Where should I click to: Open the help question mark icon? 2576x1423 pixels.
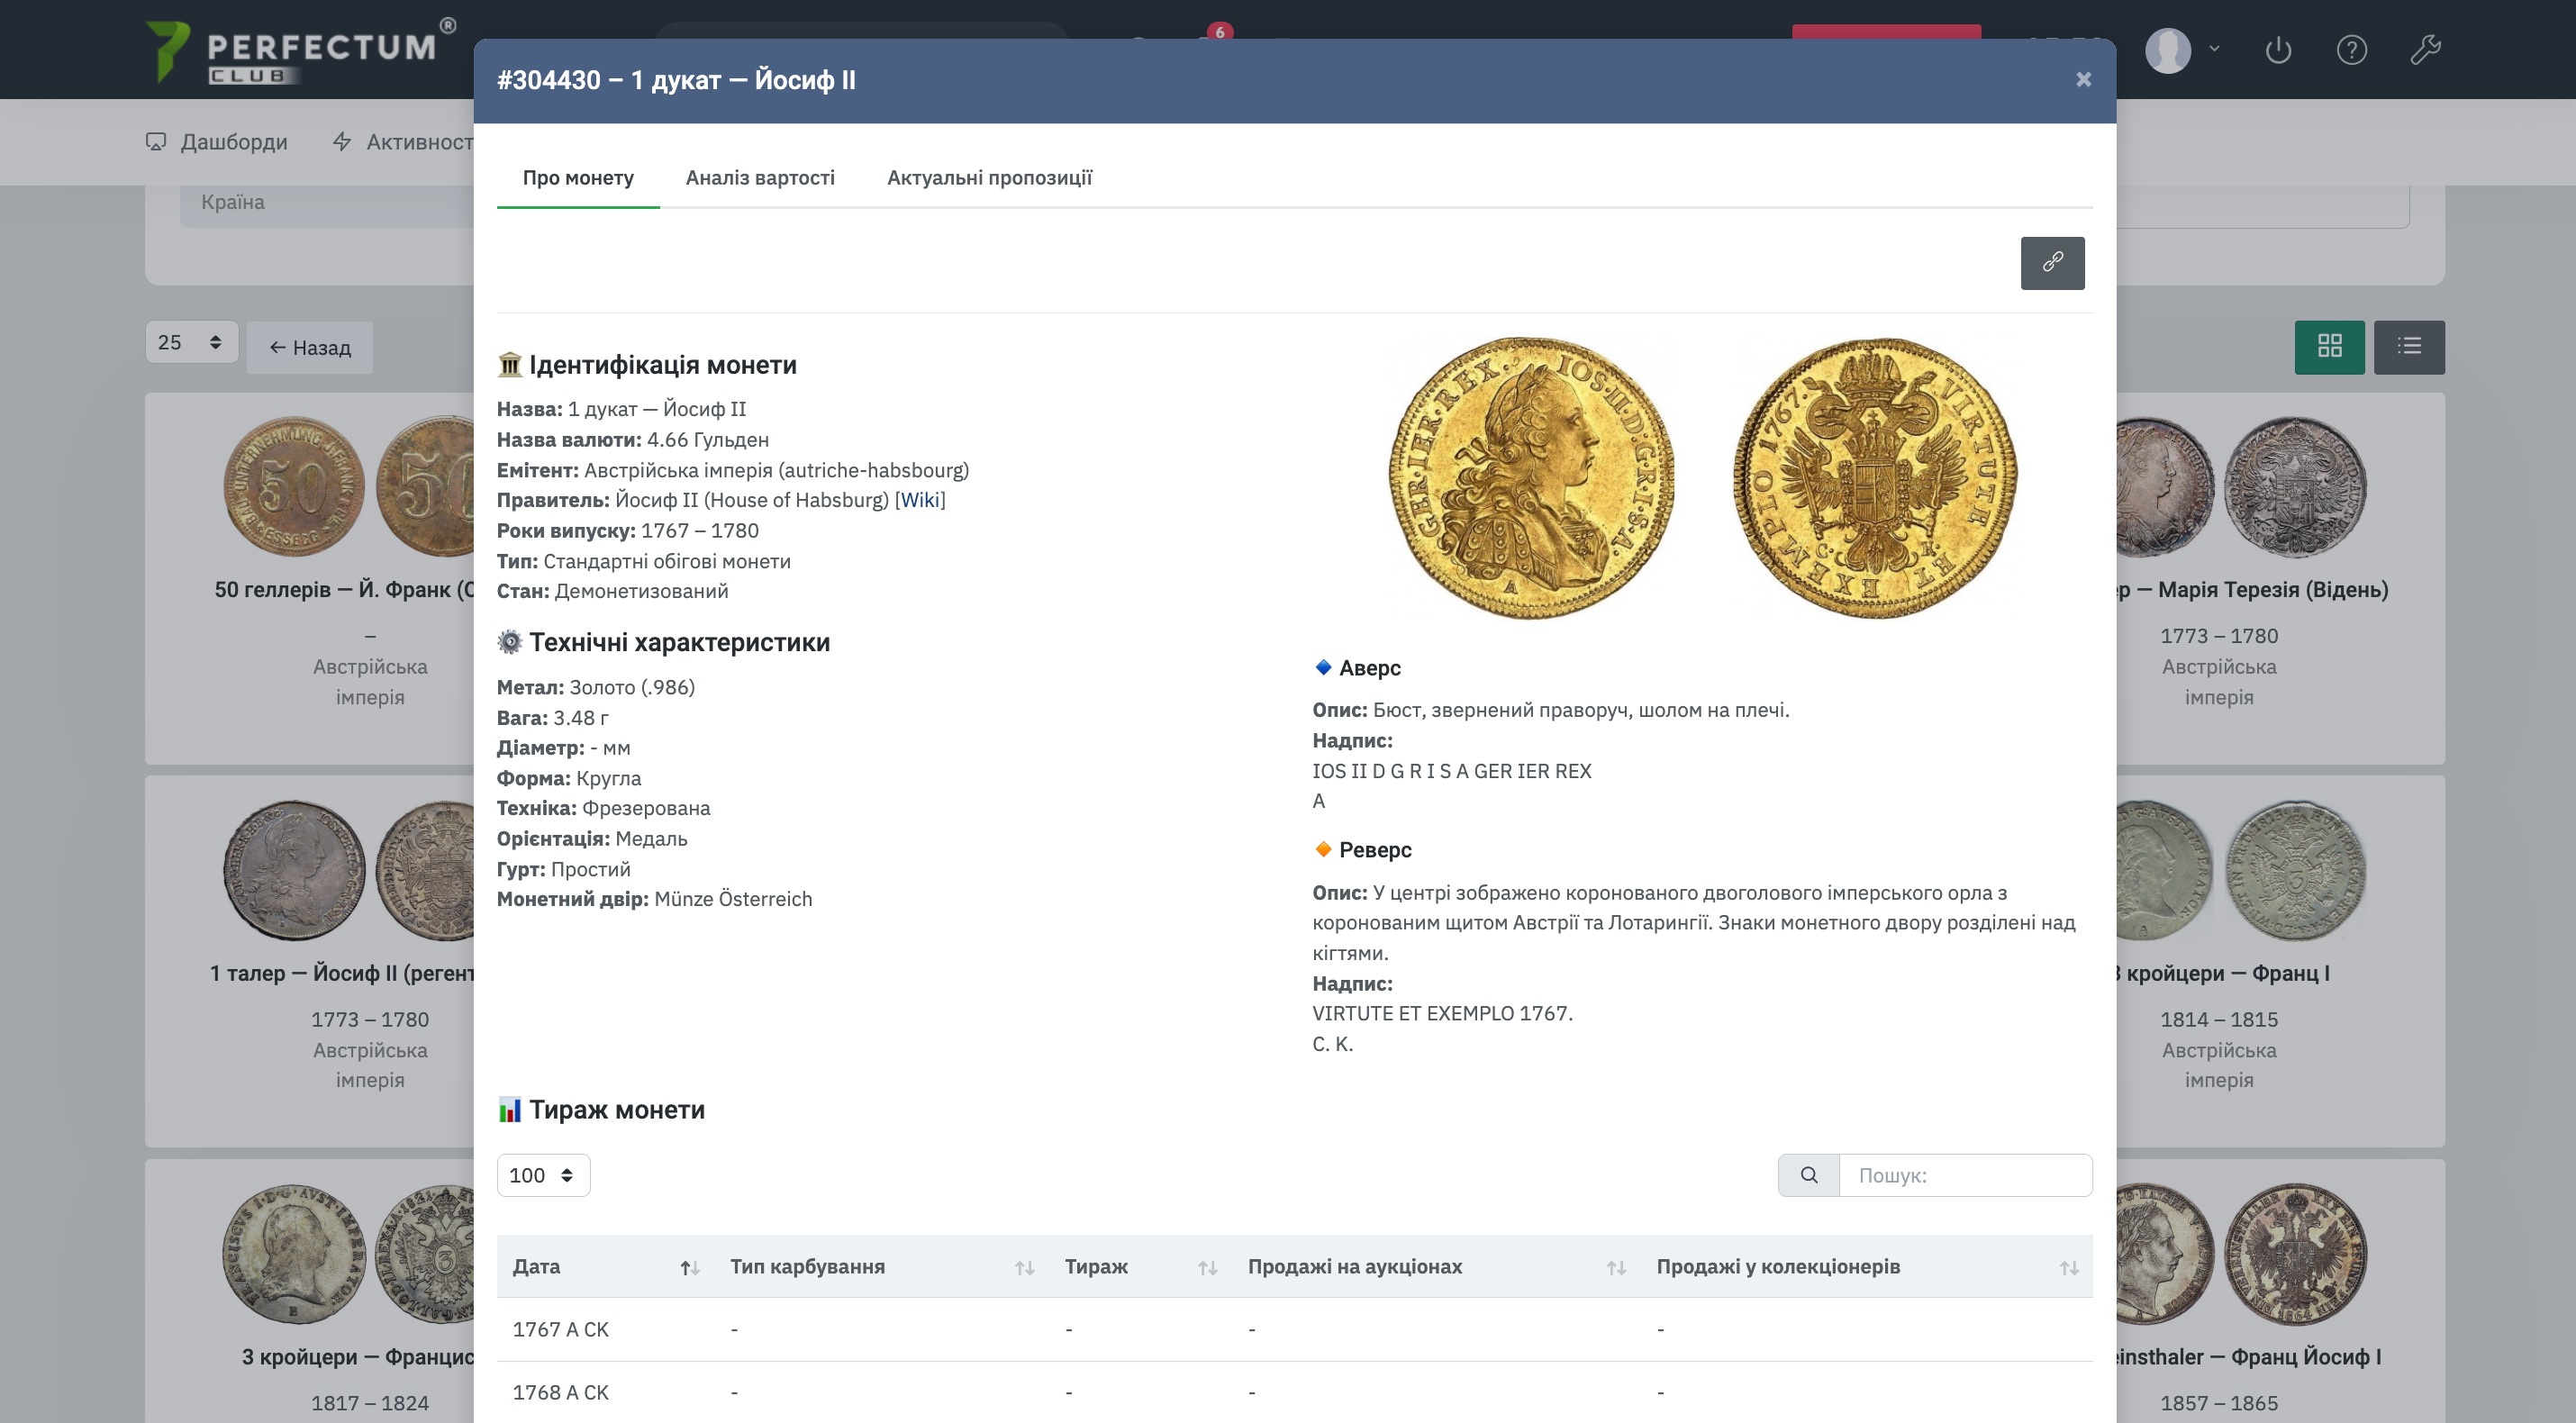point(2351,50)
